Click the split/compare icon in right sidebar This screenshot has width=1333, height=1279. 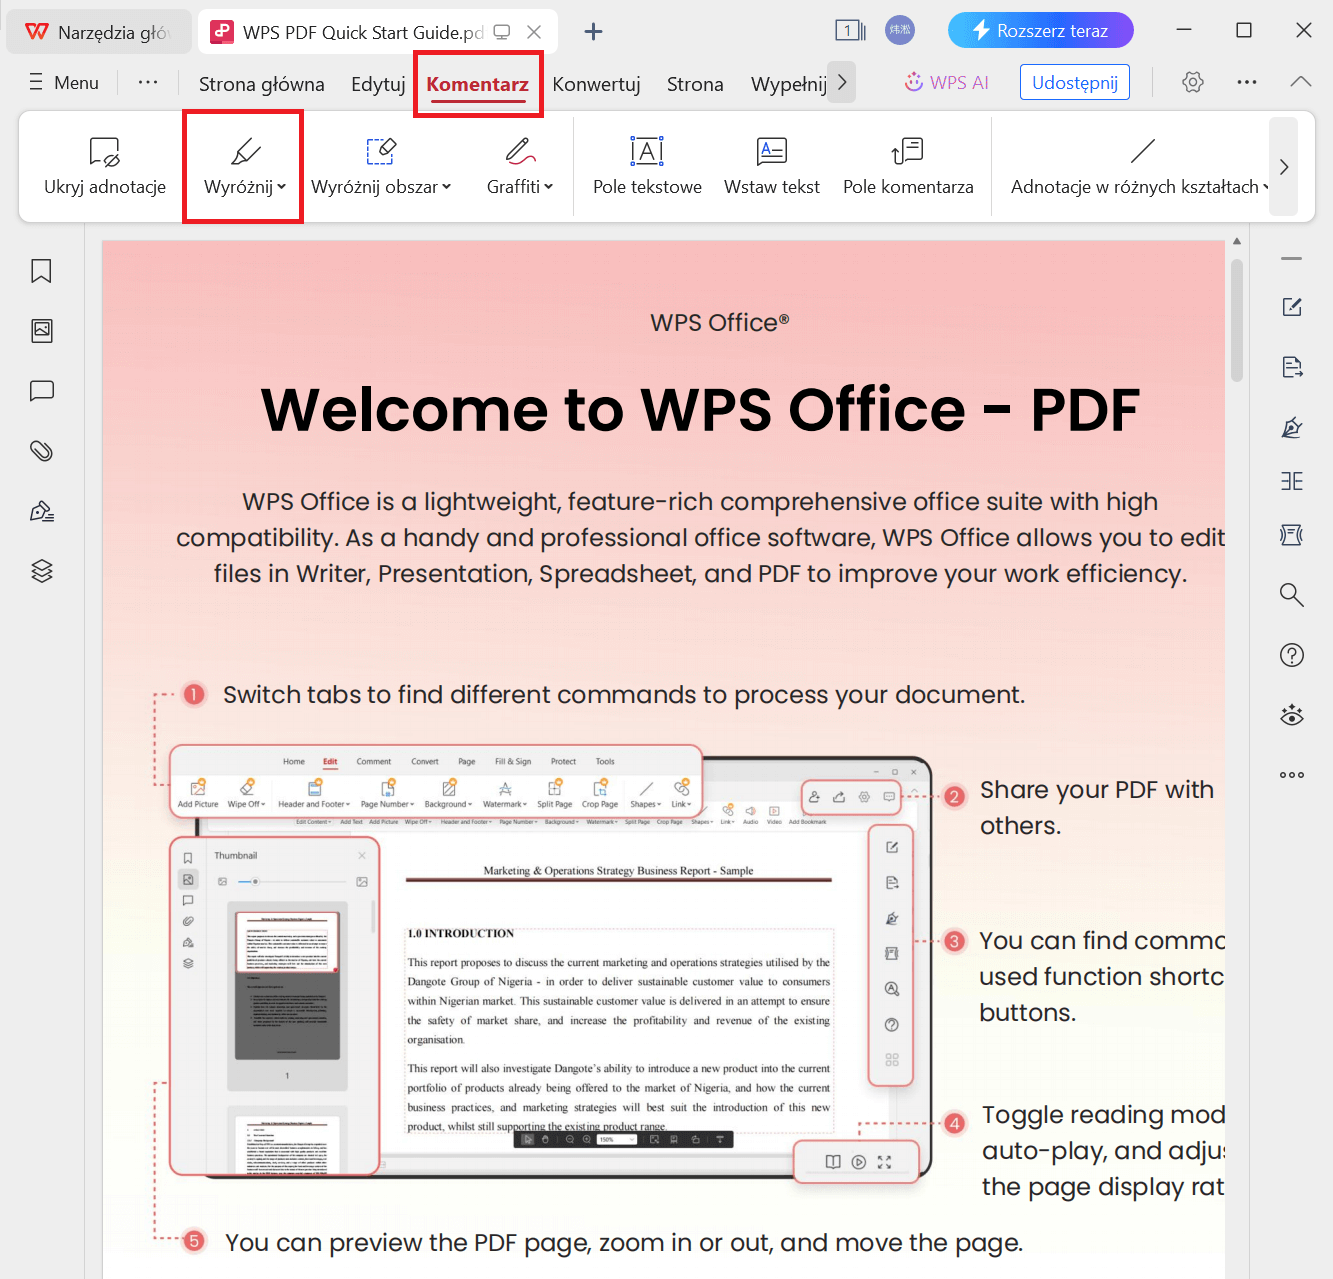[x=1292, y=481]
